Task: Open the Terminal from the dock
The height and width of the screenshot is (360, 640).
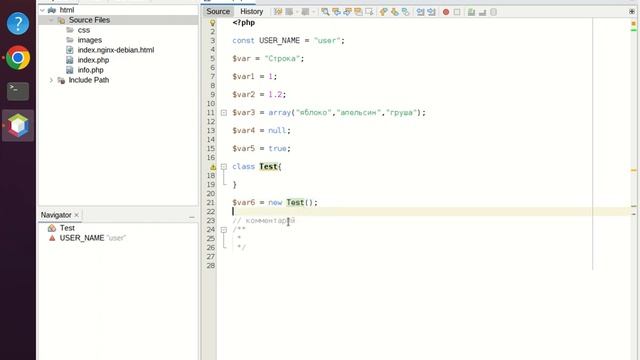Action: [18, 91]
